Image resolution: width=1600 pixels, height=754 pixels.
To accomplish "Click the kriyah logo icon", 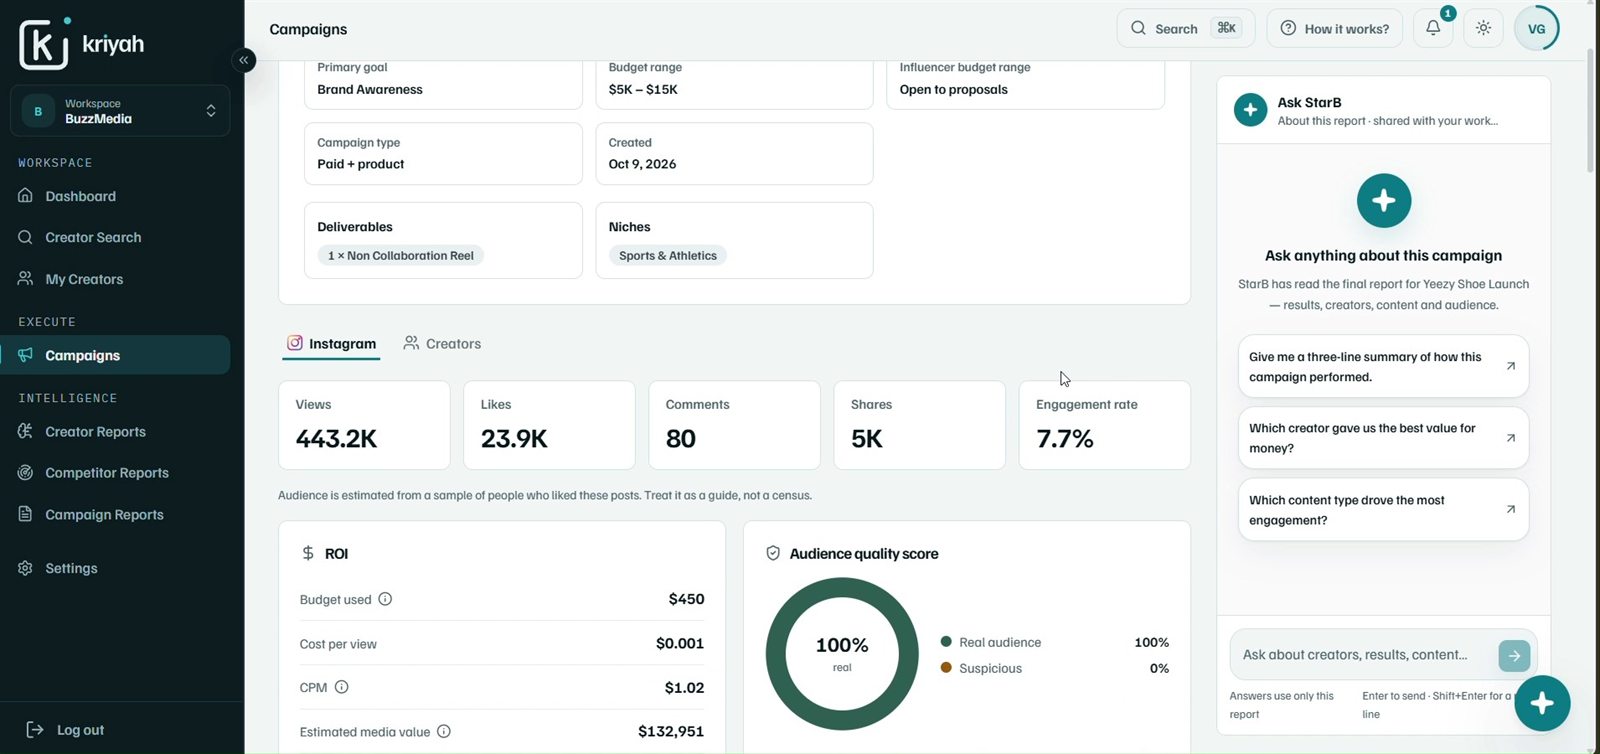I will [x=44, y=44].
